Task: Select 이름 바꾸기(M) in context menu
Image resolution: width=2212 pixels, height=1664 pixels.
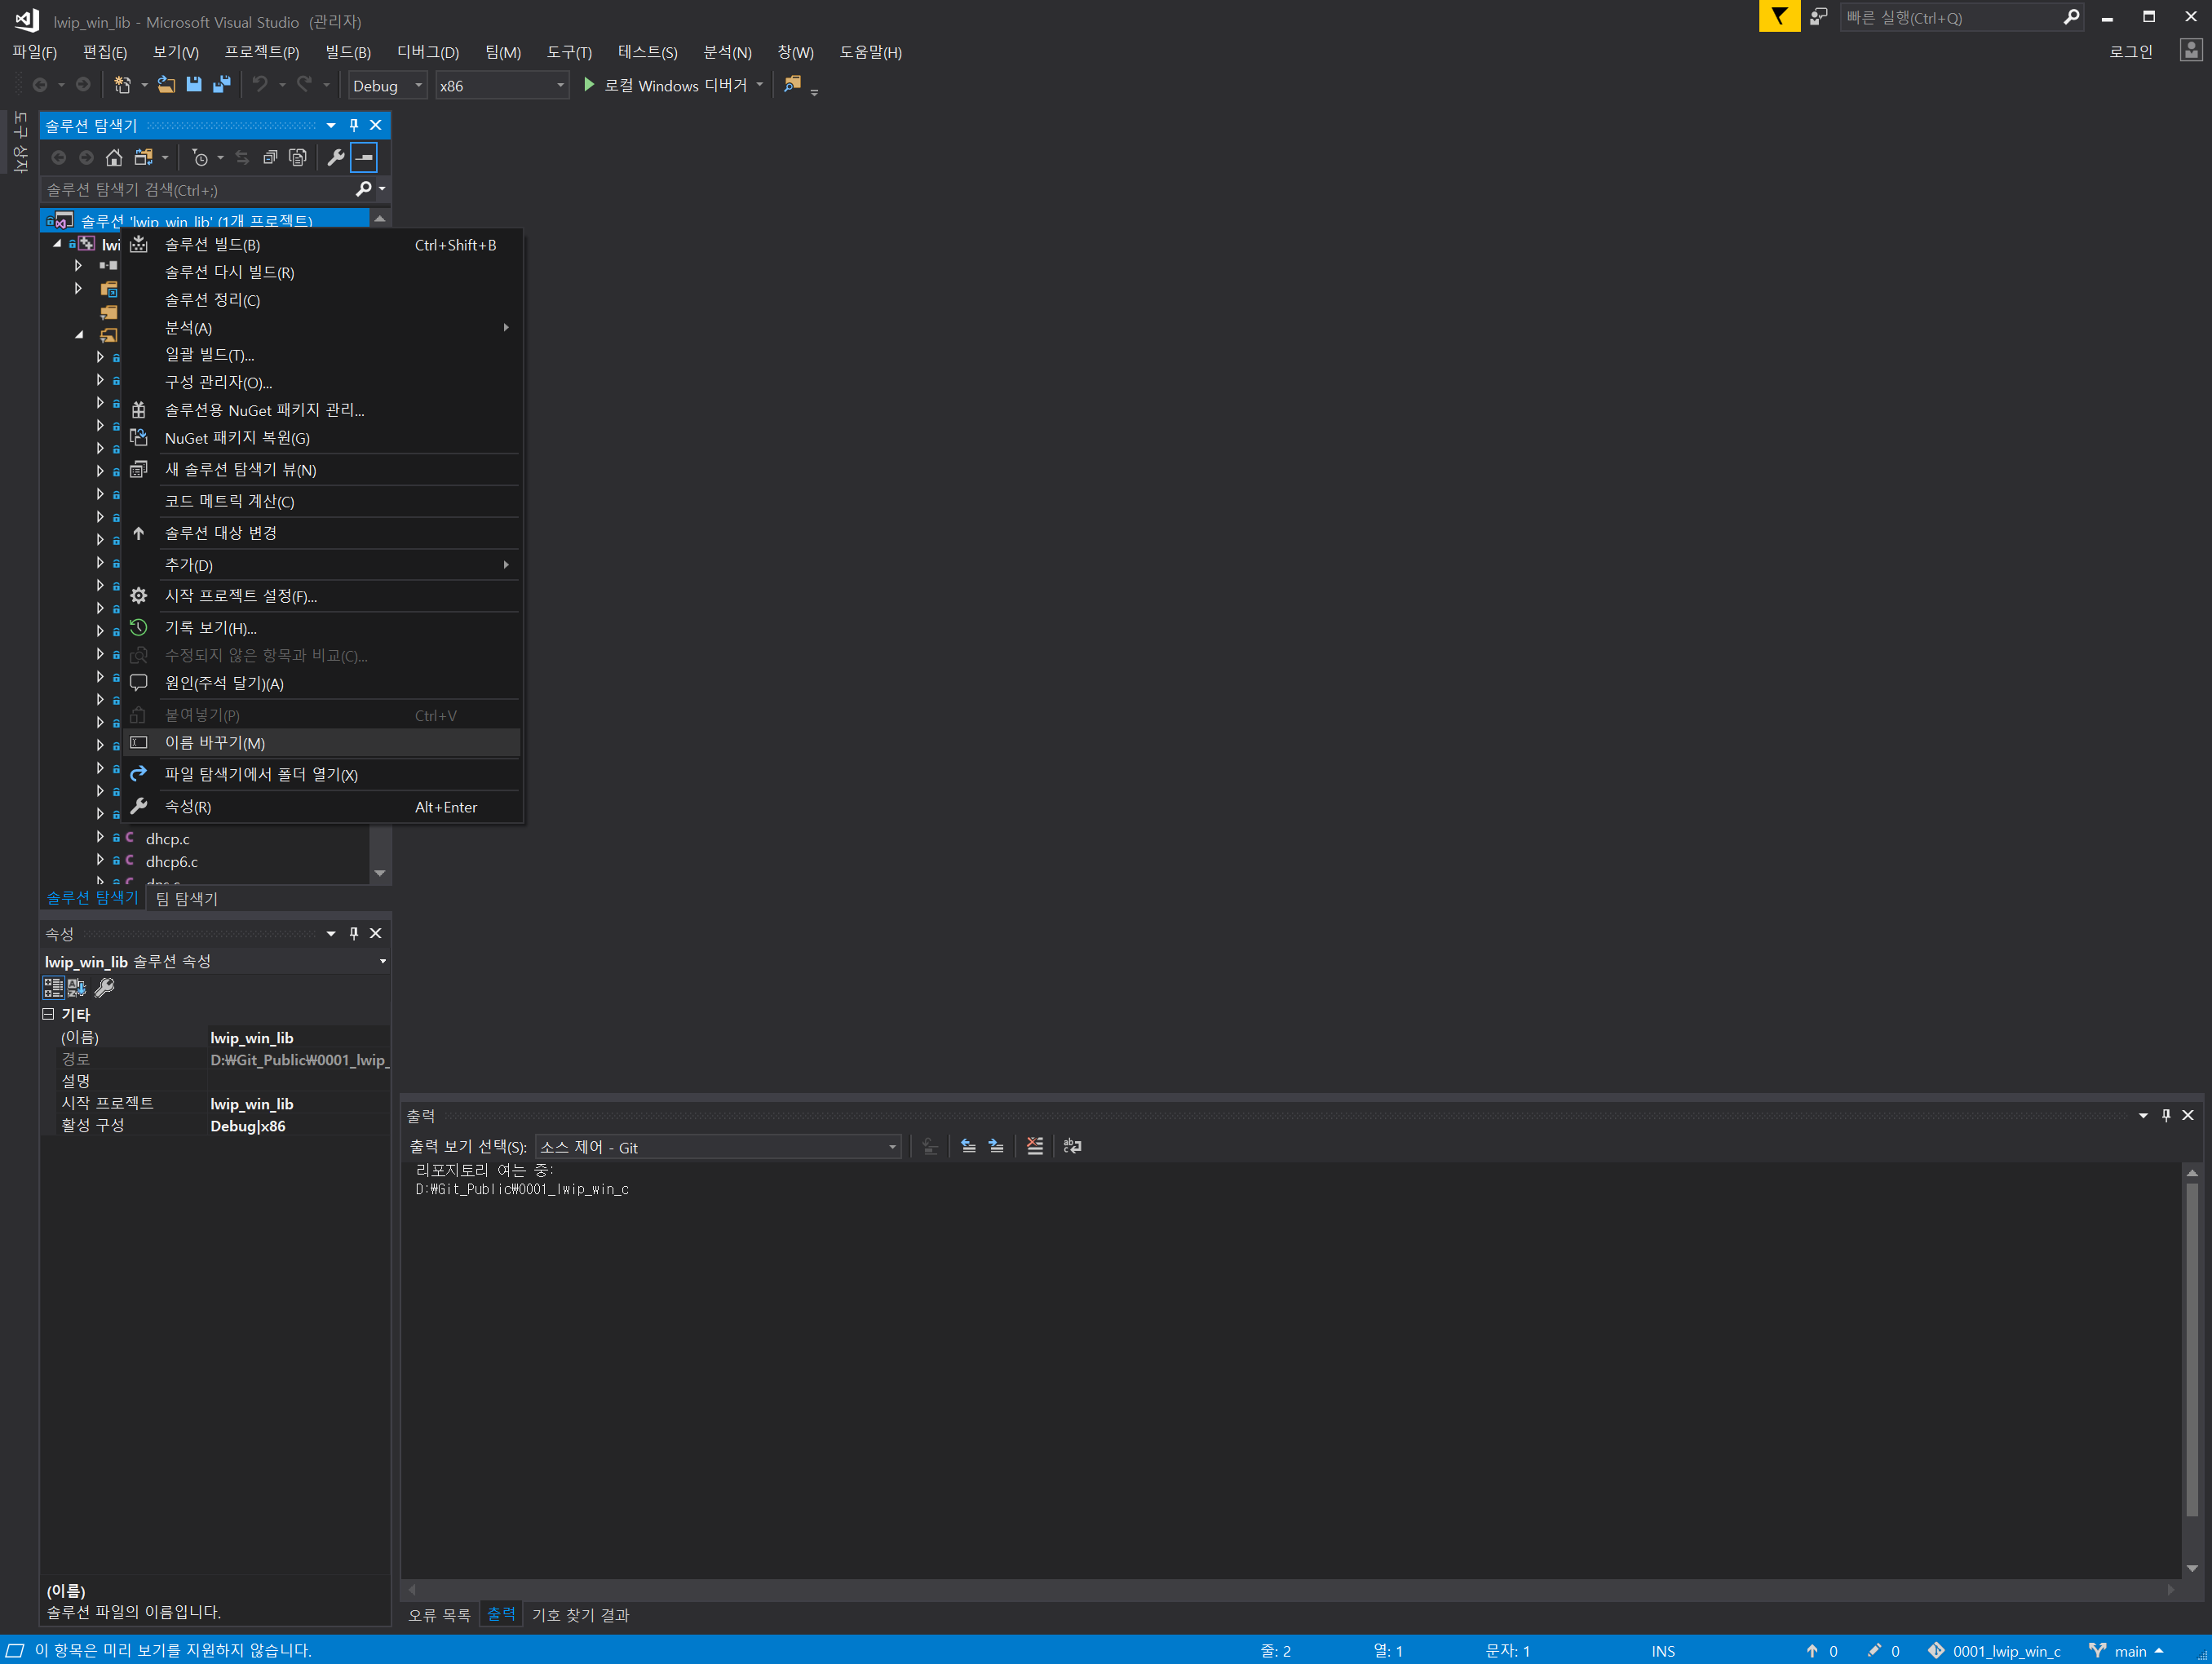Action: 322,743
